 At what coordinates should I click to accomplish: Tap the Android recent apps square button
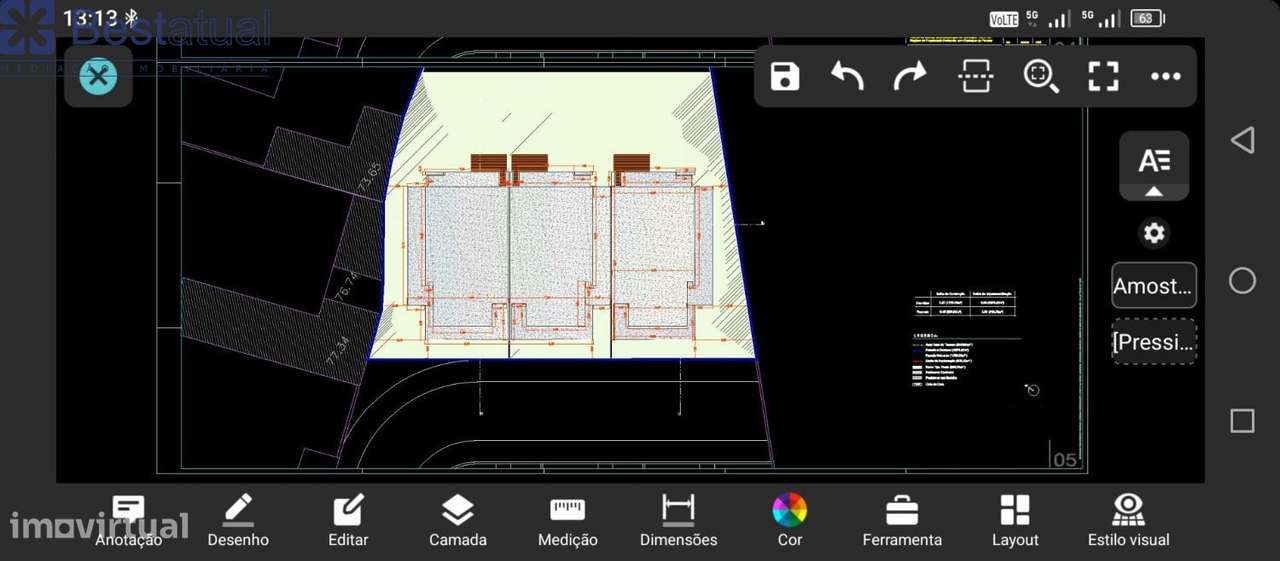tap(1242, 421)
